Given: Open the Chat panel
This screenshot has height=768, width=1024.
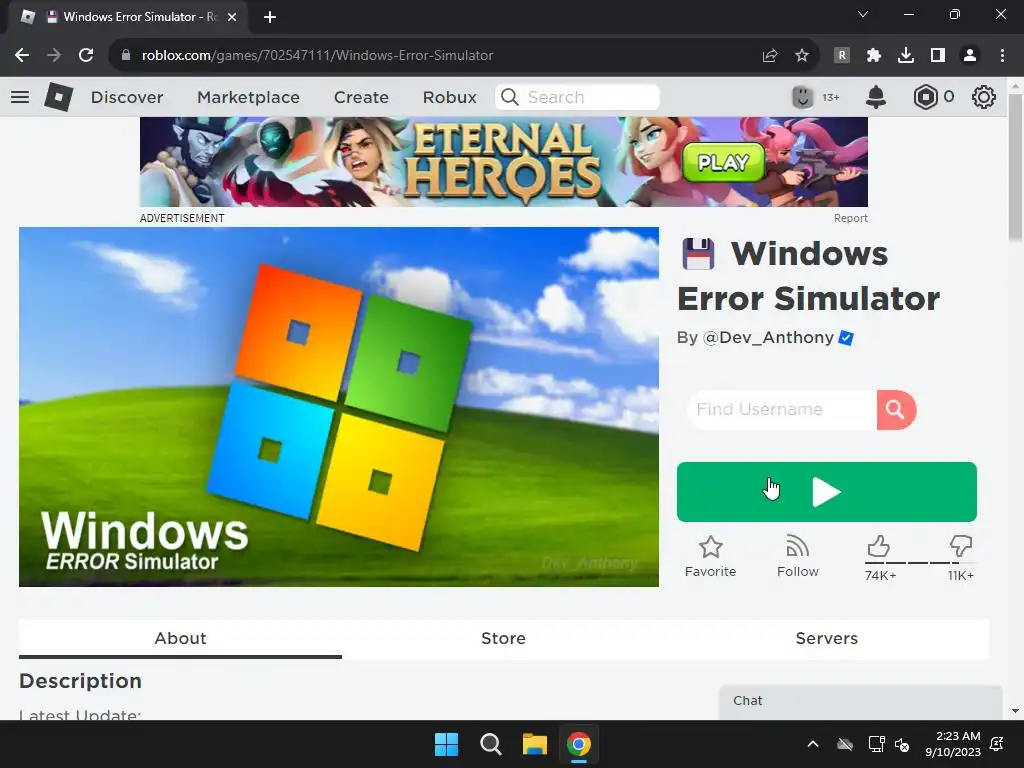Looking at the screenshot, I should tap(861, 702).
